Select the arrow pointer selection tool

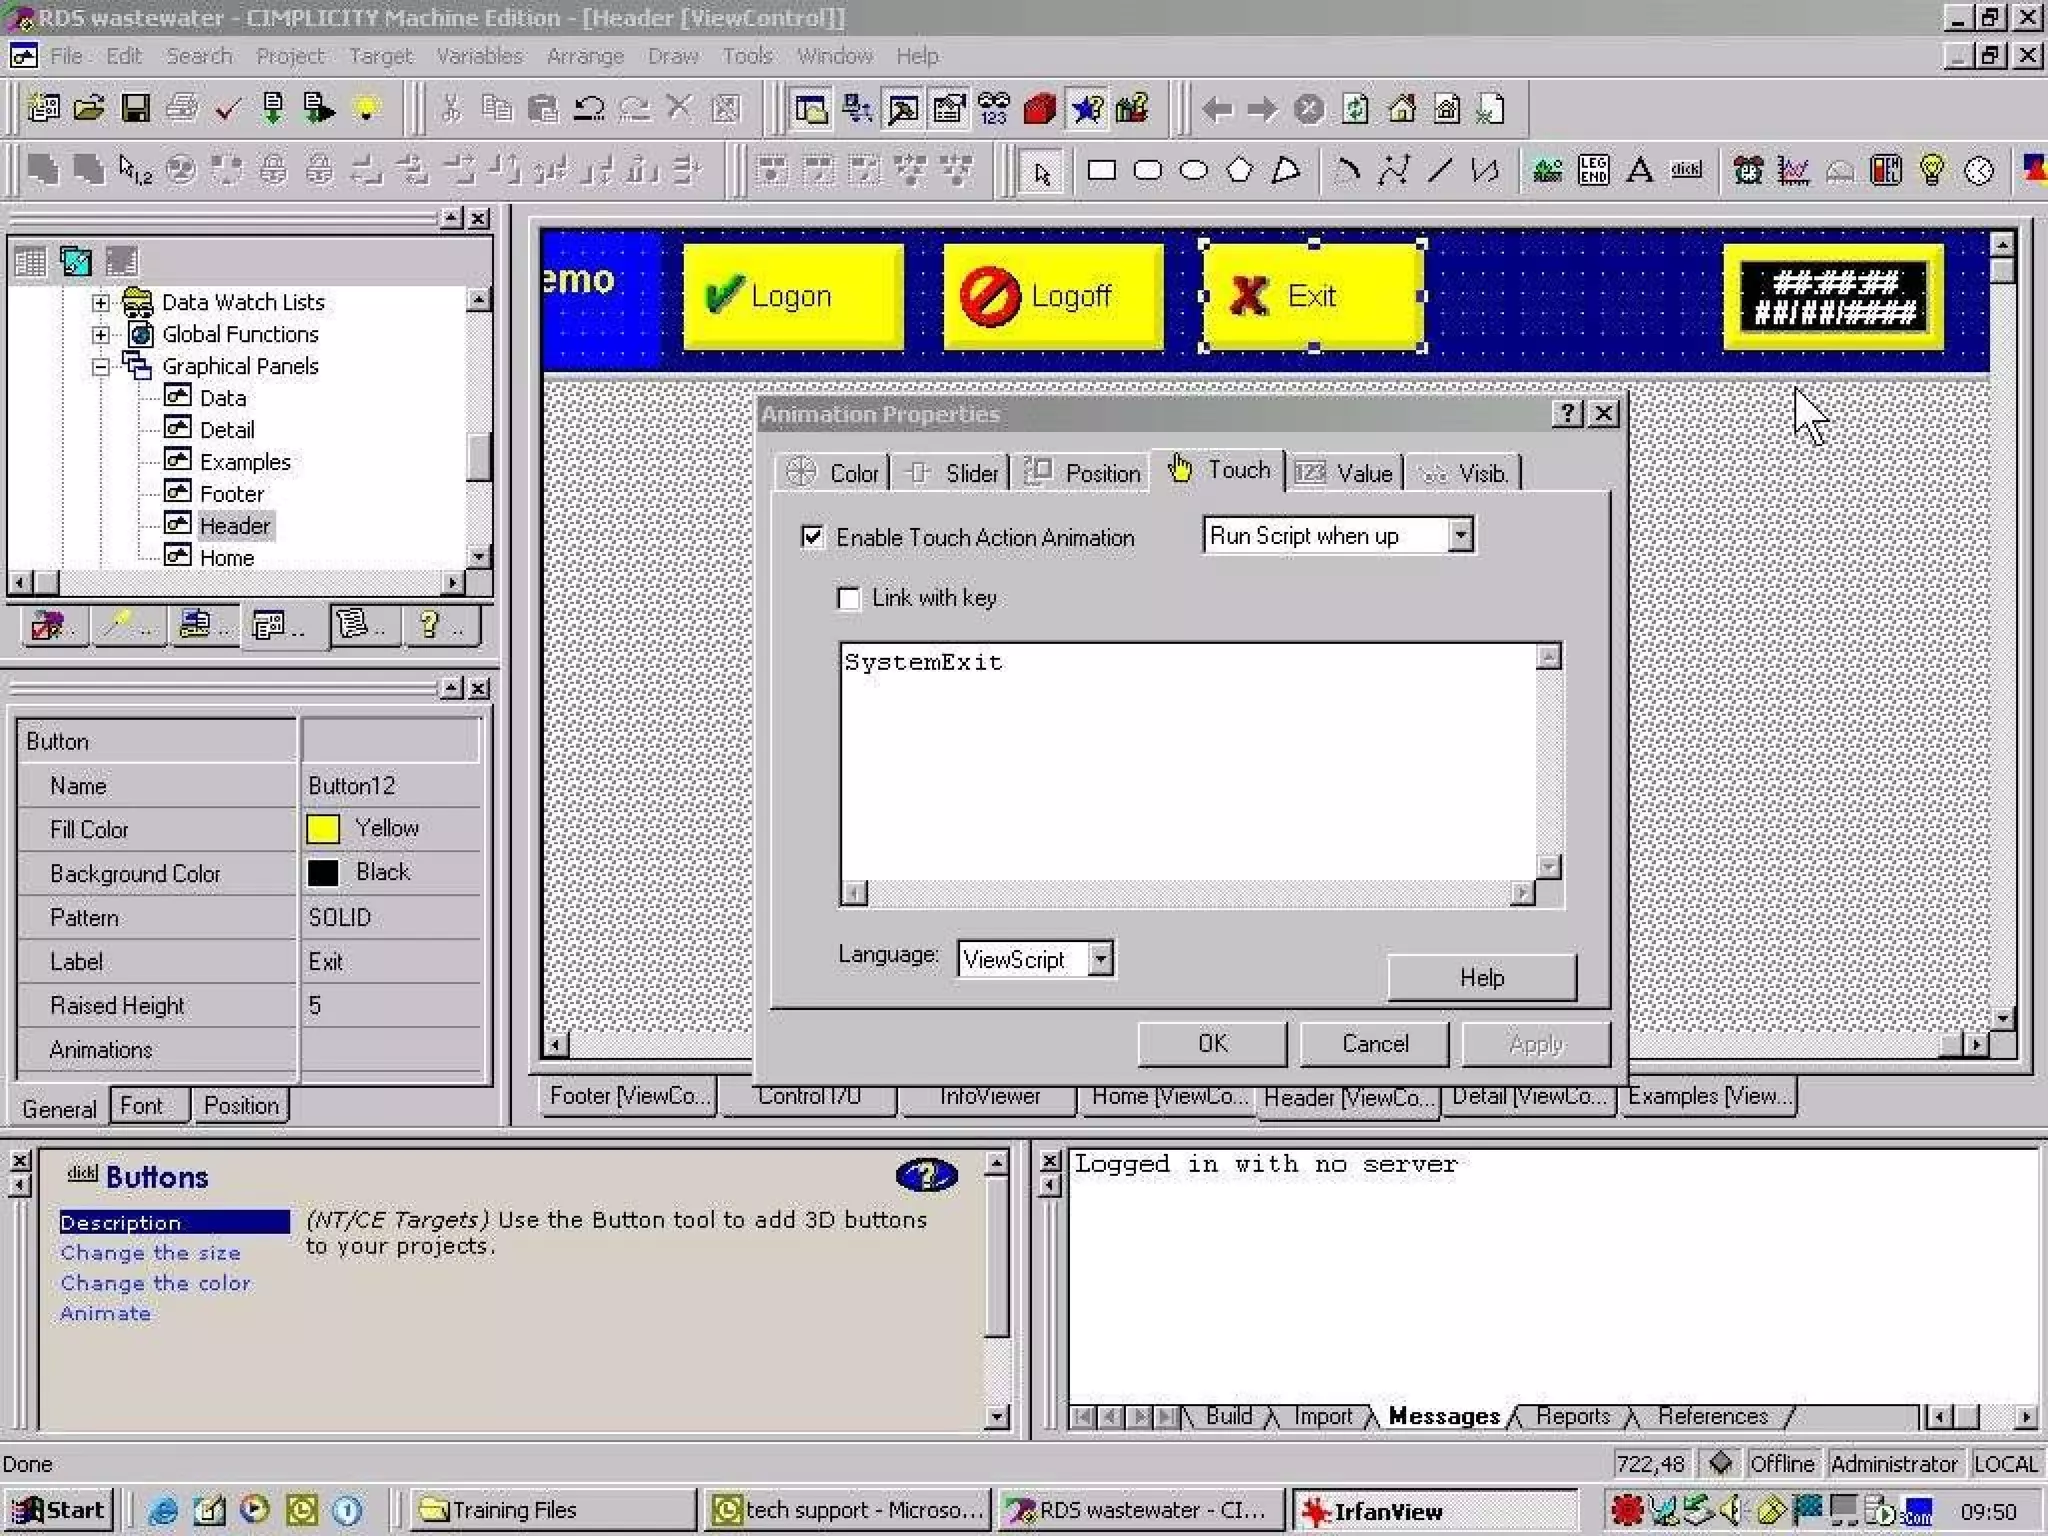(x=1042, y=173)
